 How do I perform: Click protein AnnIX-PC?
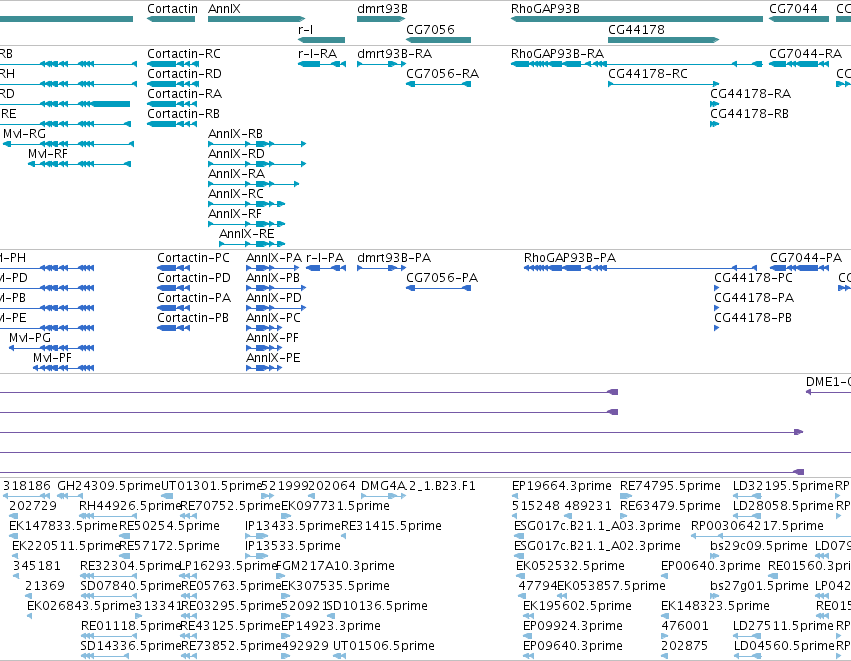point(273,318)
